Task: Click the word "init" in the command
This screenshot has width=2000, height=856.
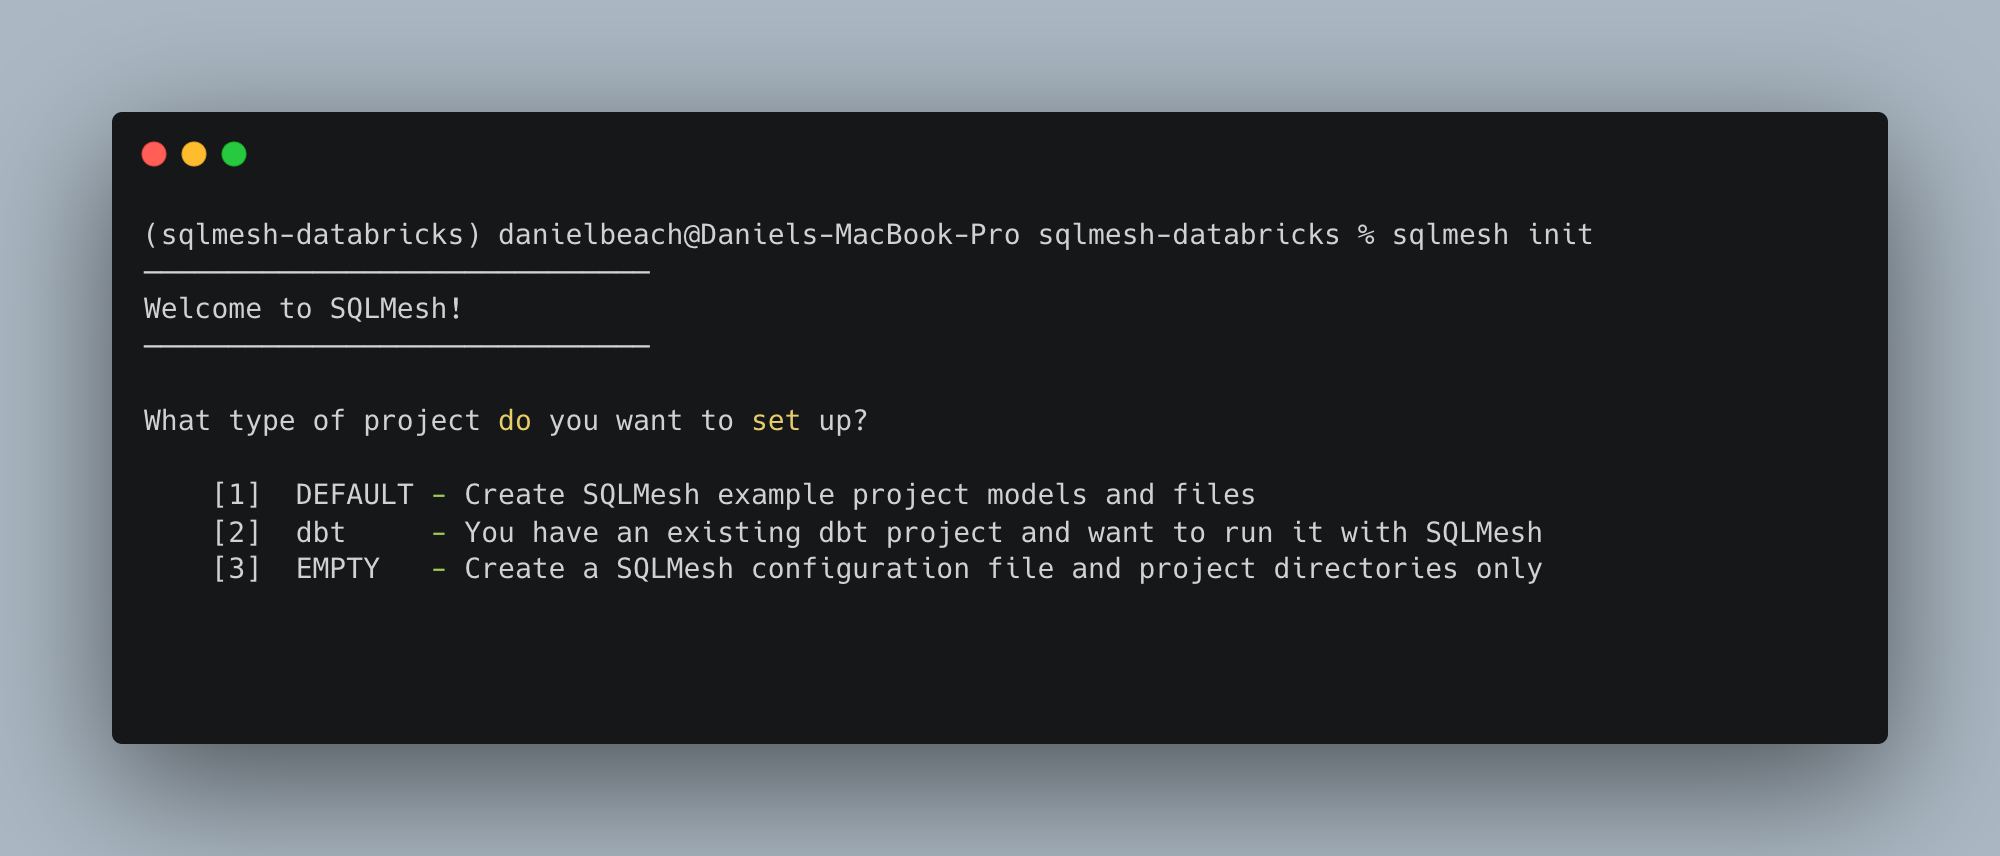Action: [1559, 235]
